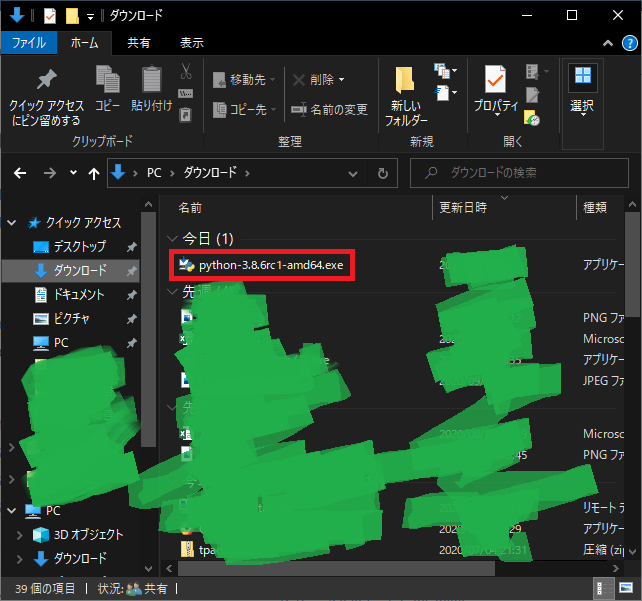
Task: Click the ダウンロードの検索 search box
Action: pyautogui.click(x=519, y=173)
